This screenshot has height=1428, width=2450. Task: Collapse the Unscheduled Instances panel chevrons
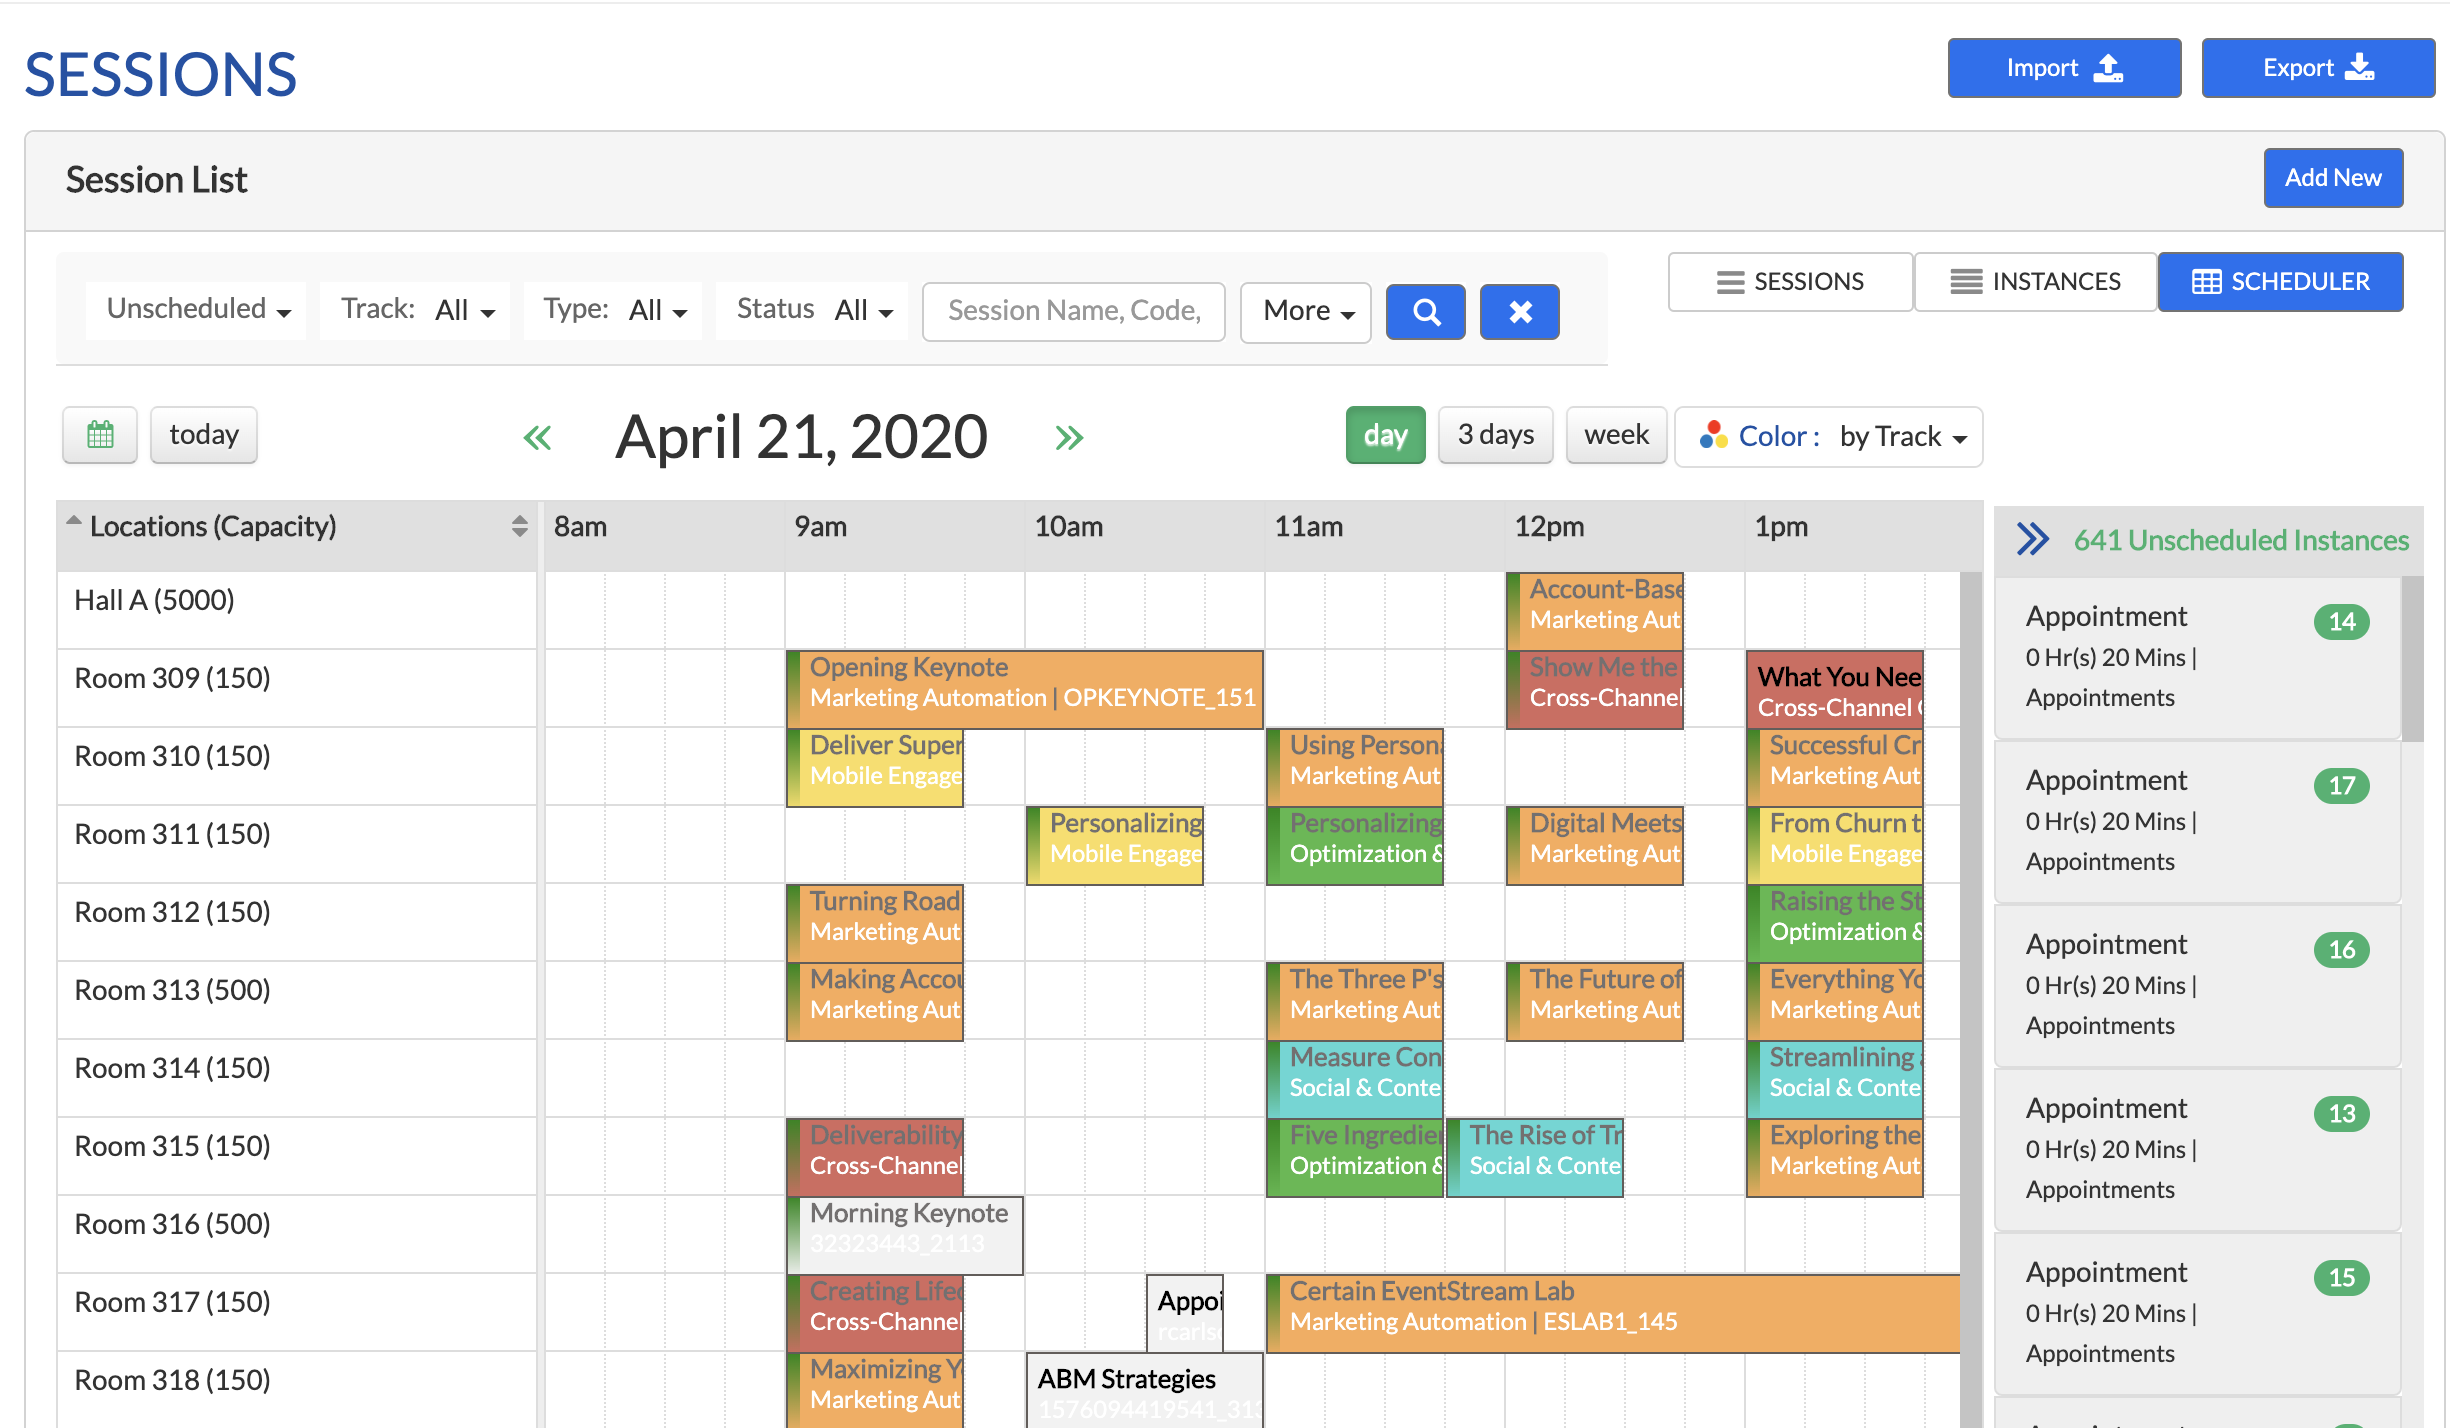[2033, 540]
